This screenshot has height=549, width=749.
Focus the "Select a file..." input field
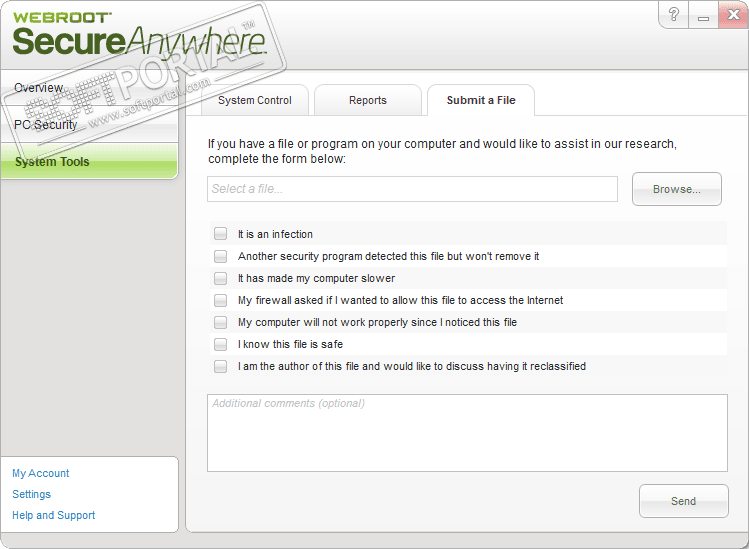pyautogui.click(x=412, y=189)
